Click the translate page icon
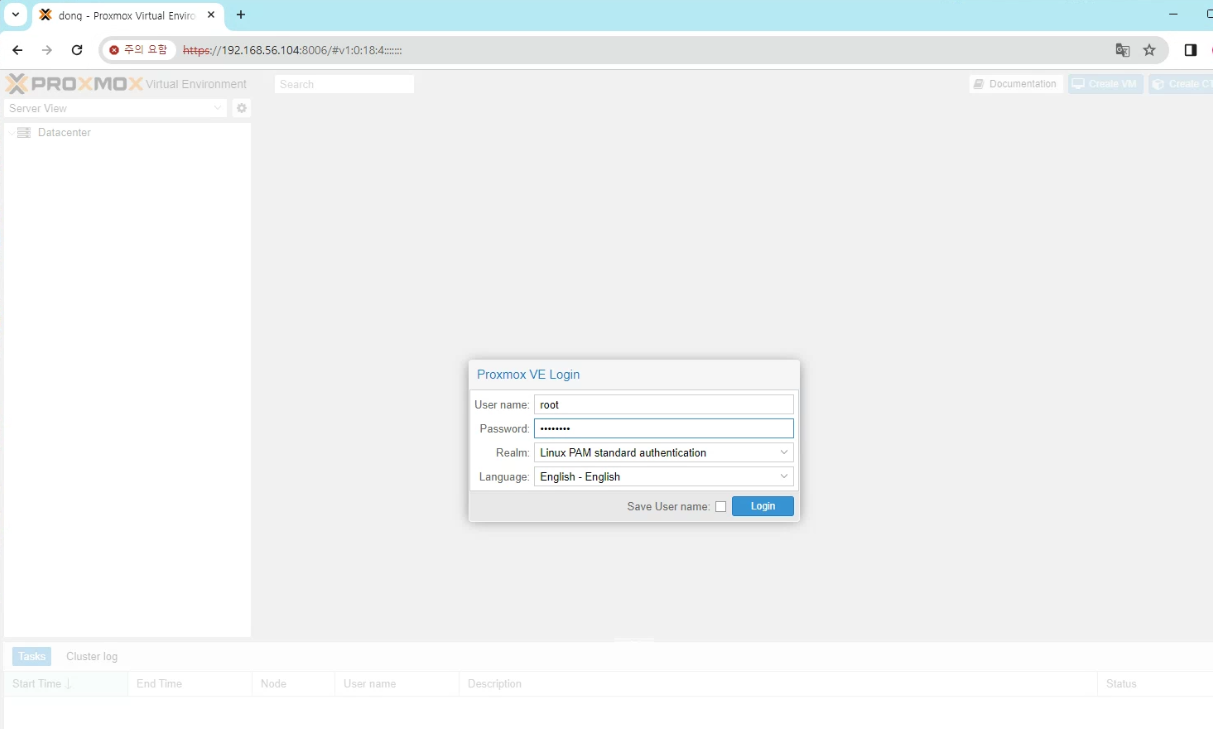1214x730 pixels. [1123, 50]
